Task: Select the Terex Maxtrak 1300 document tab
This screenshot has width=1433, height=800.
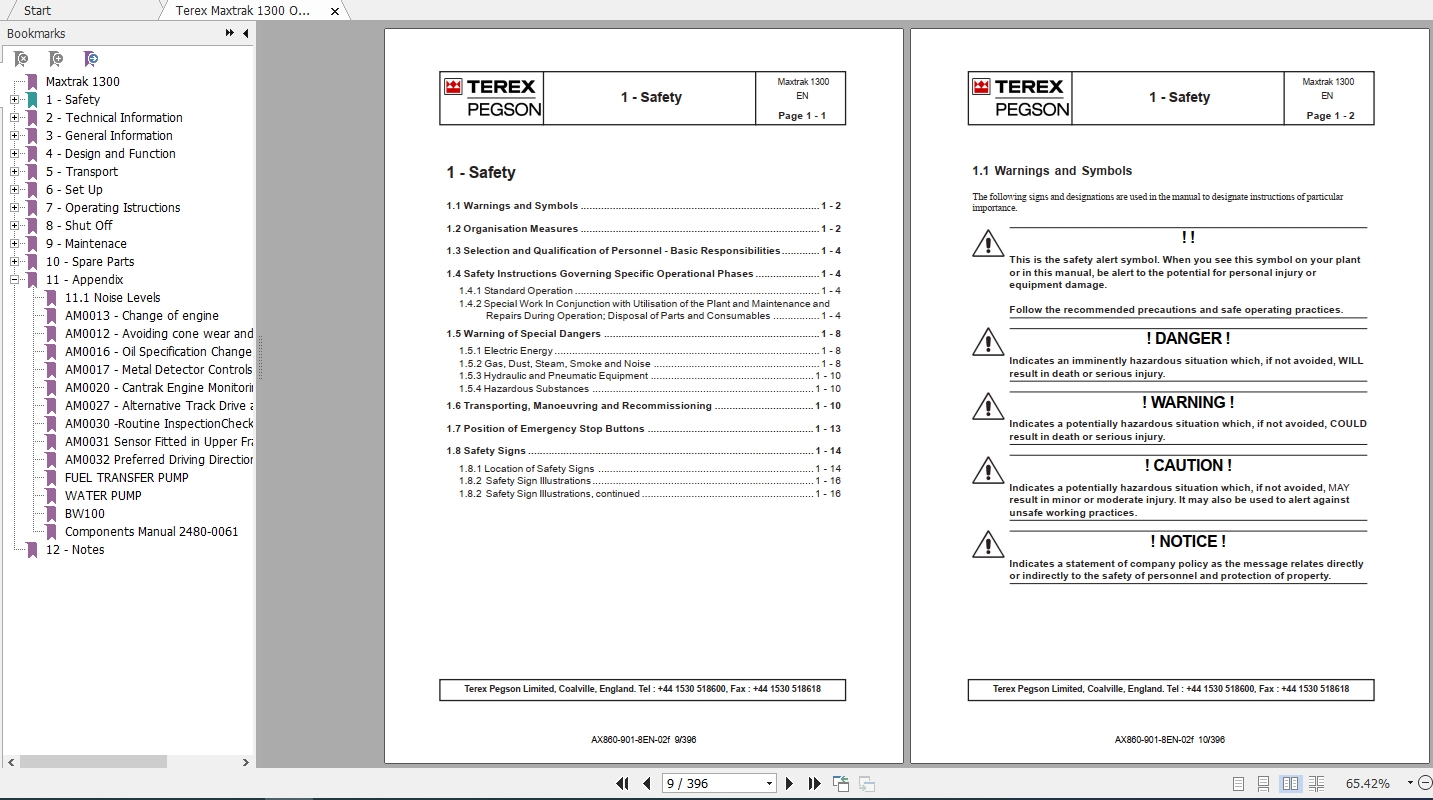Action: tap(243, 11)
